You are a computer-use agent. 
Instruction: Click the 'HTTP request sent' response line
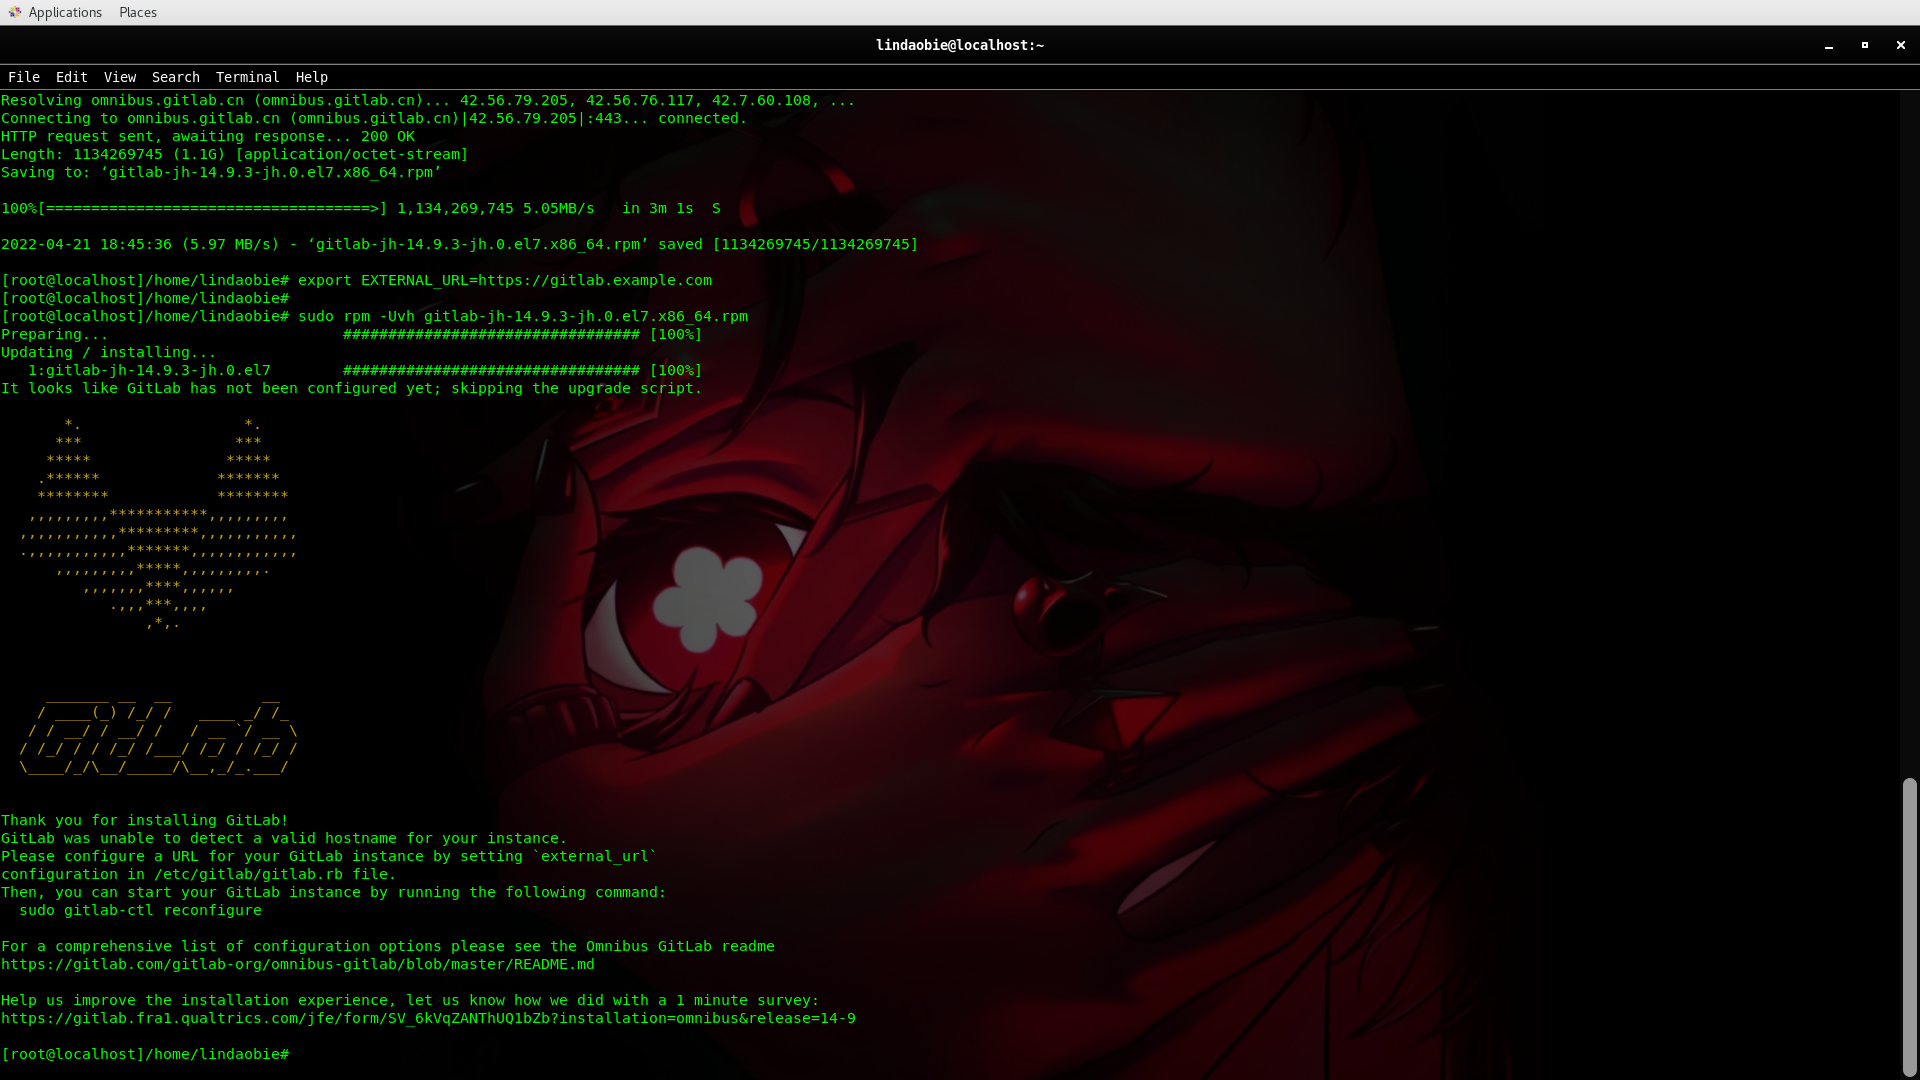208,136
